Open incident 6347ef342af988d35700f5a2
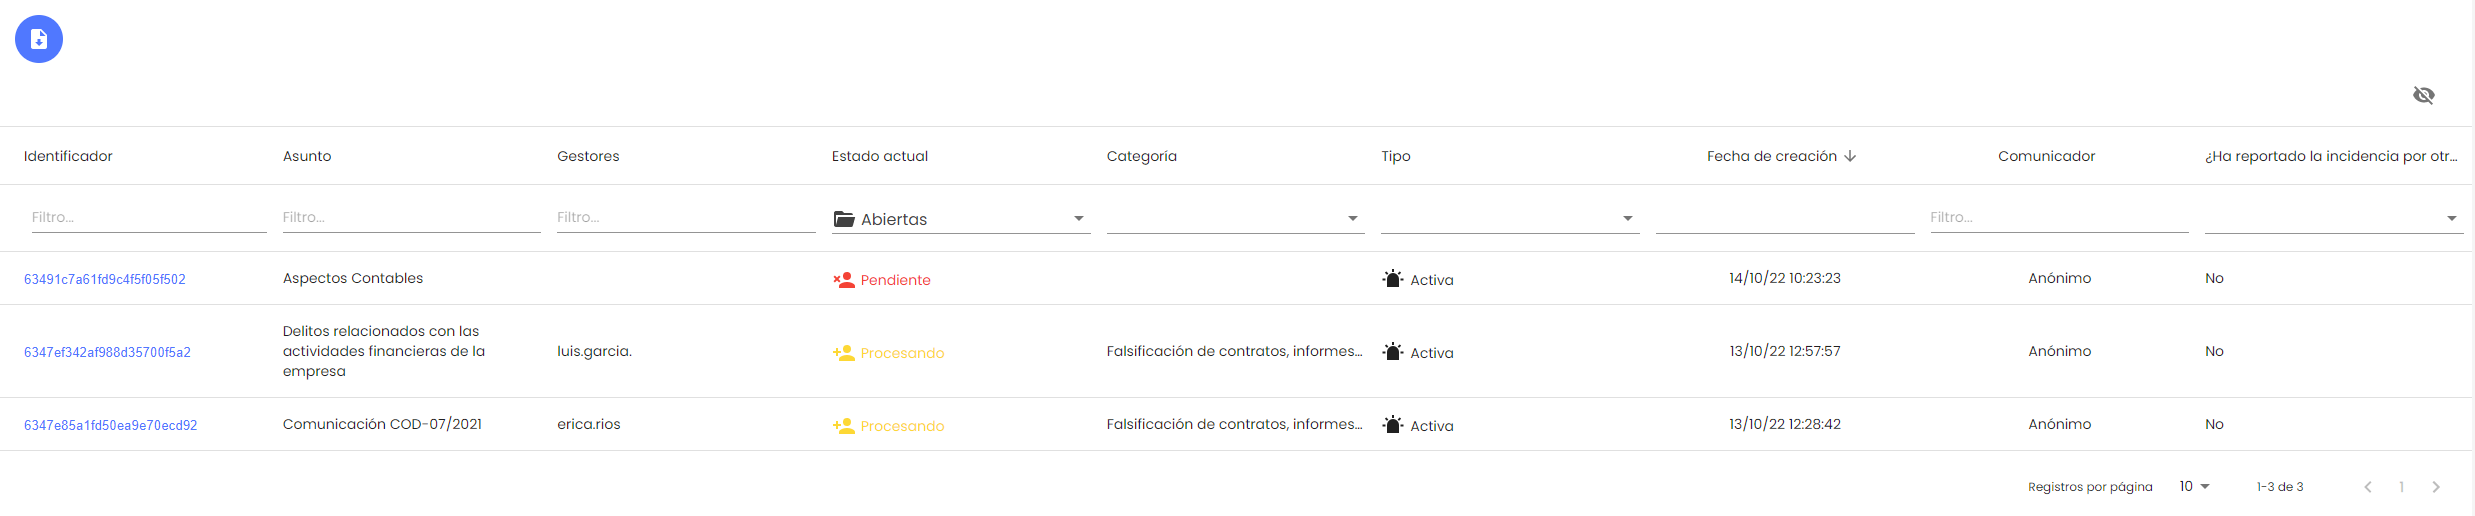The width and height of the screenshot is (2475, 516). coord(107,352)
